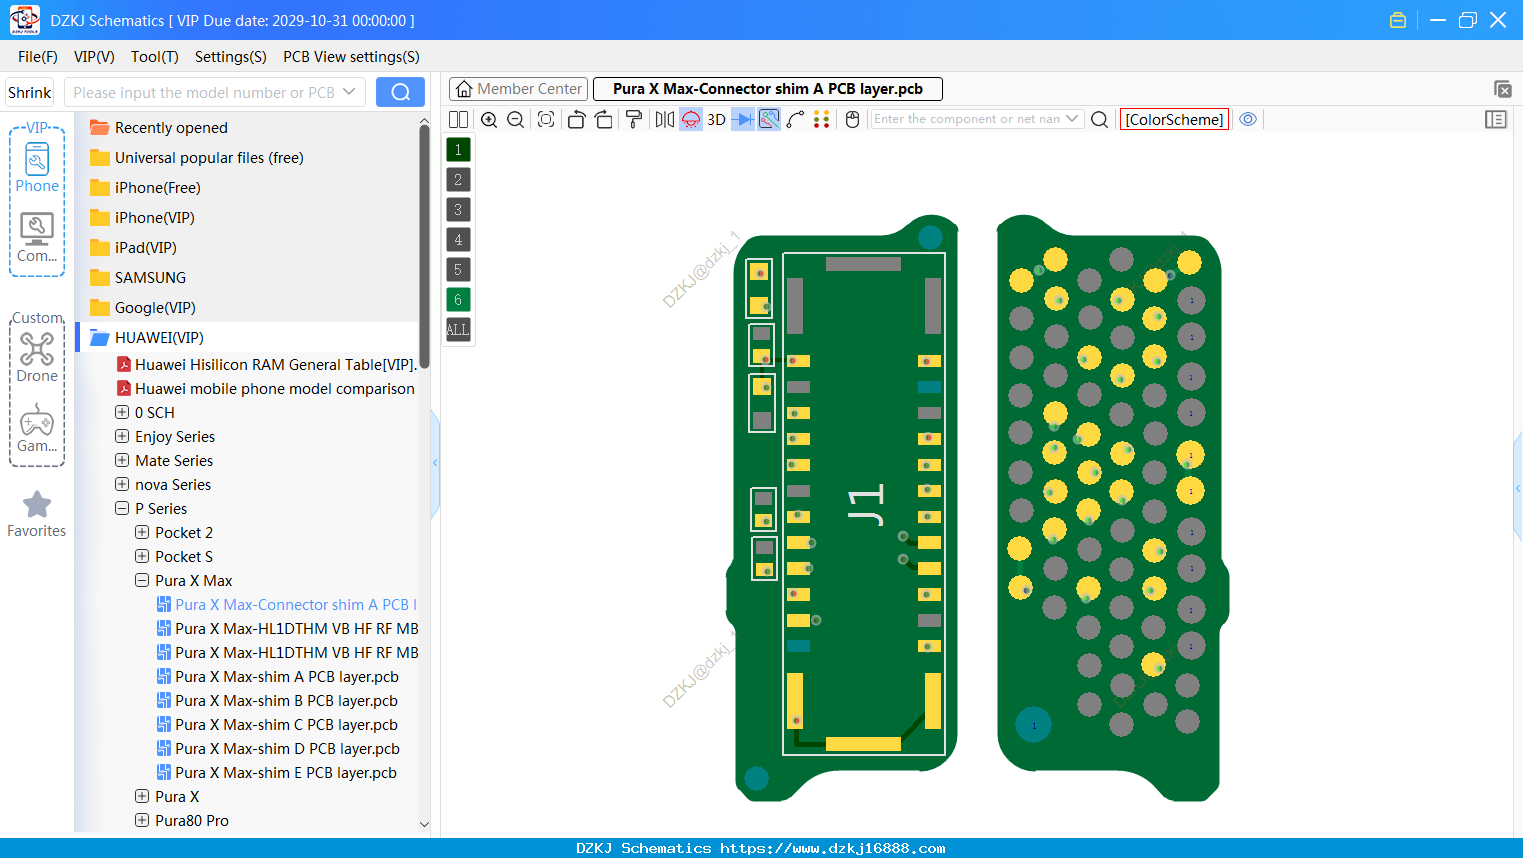Select the Phone category icon

tap(37, 167)
